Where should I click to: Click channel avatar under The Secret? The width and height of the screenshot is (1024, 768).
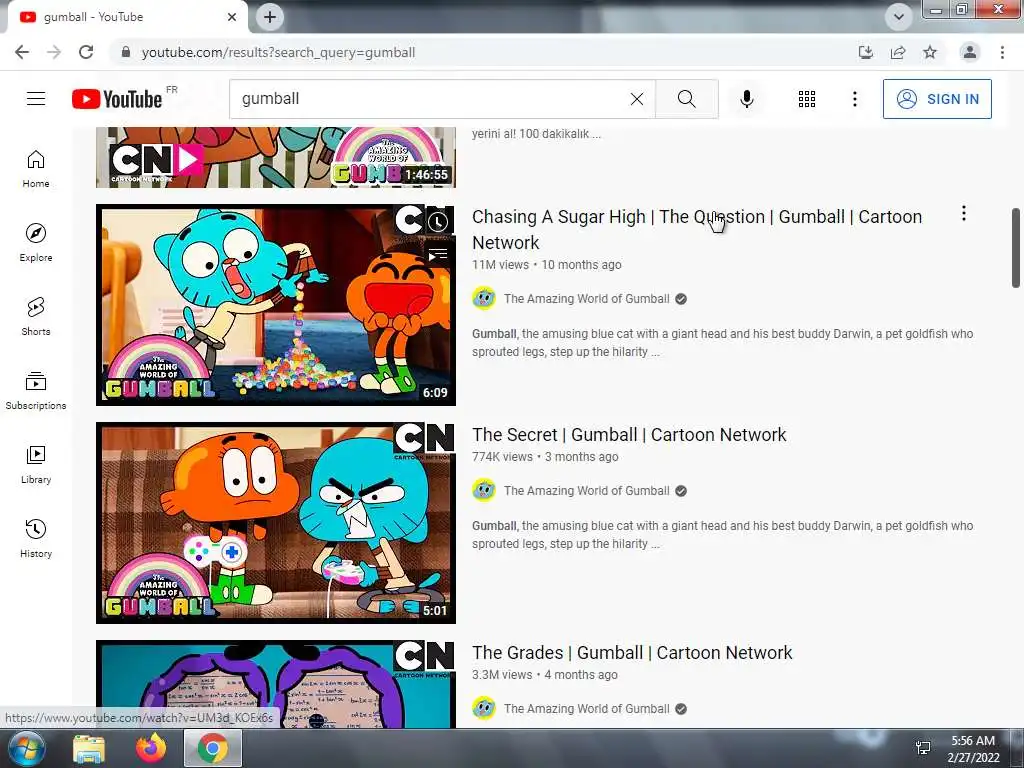click(x=484, y=490)
